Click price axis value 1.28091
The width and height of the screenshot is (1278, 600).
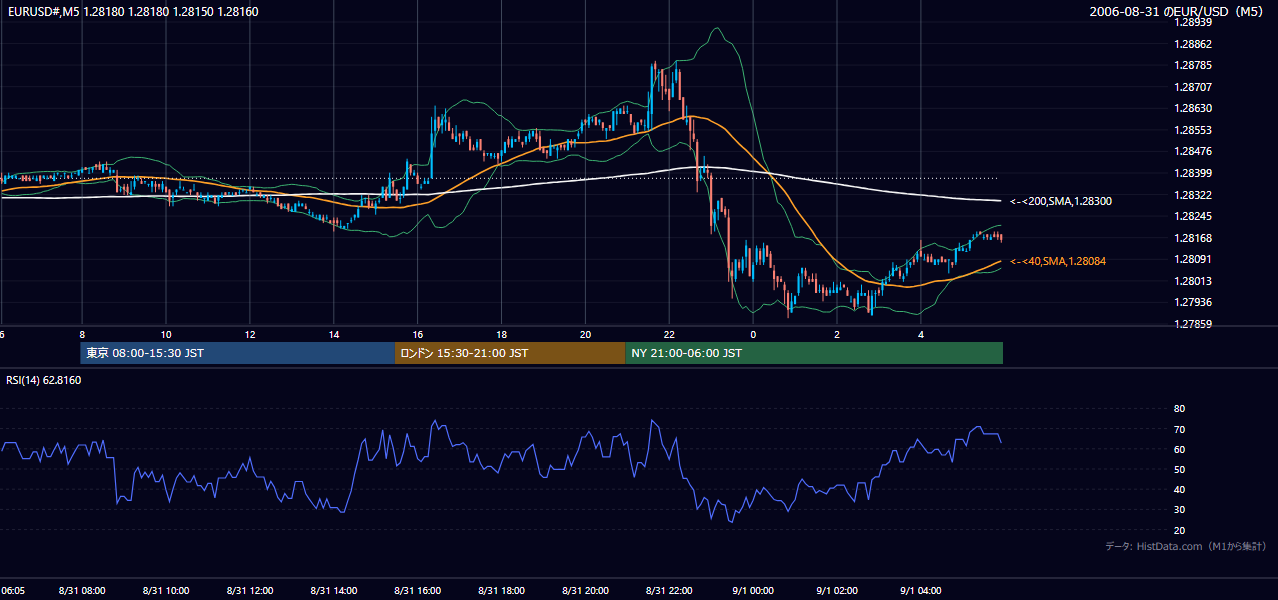coord(1192,260)
